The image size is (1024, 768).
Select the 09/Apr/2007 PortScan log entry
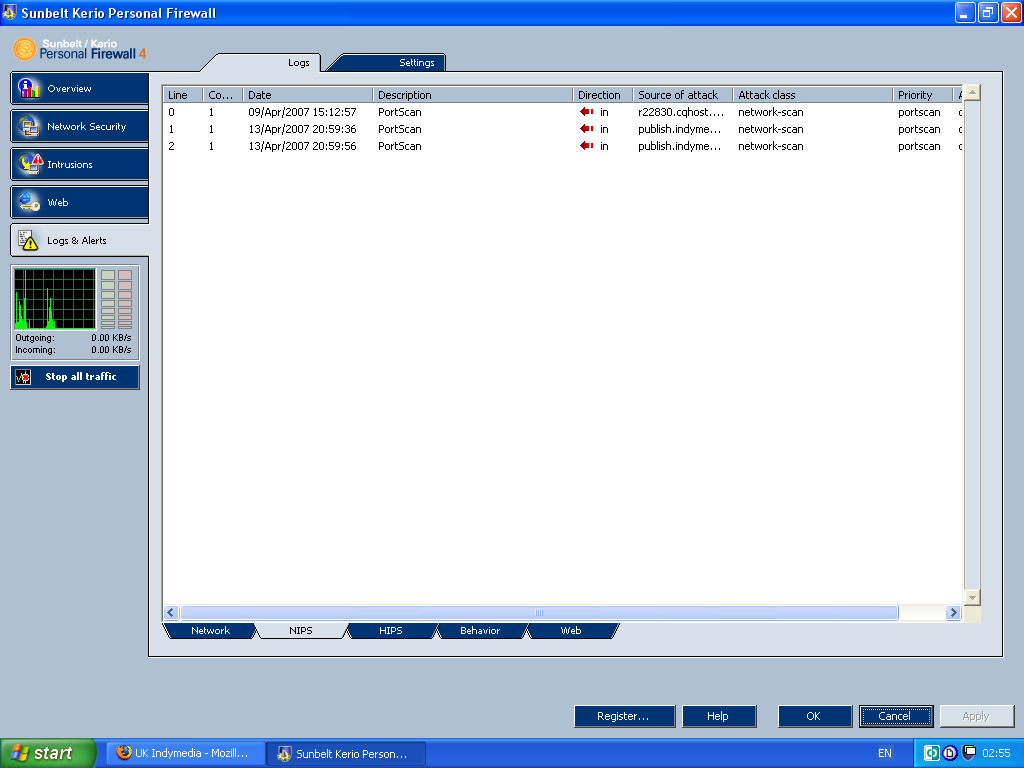tap(400, 112)
